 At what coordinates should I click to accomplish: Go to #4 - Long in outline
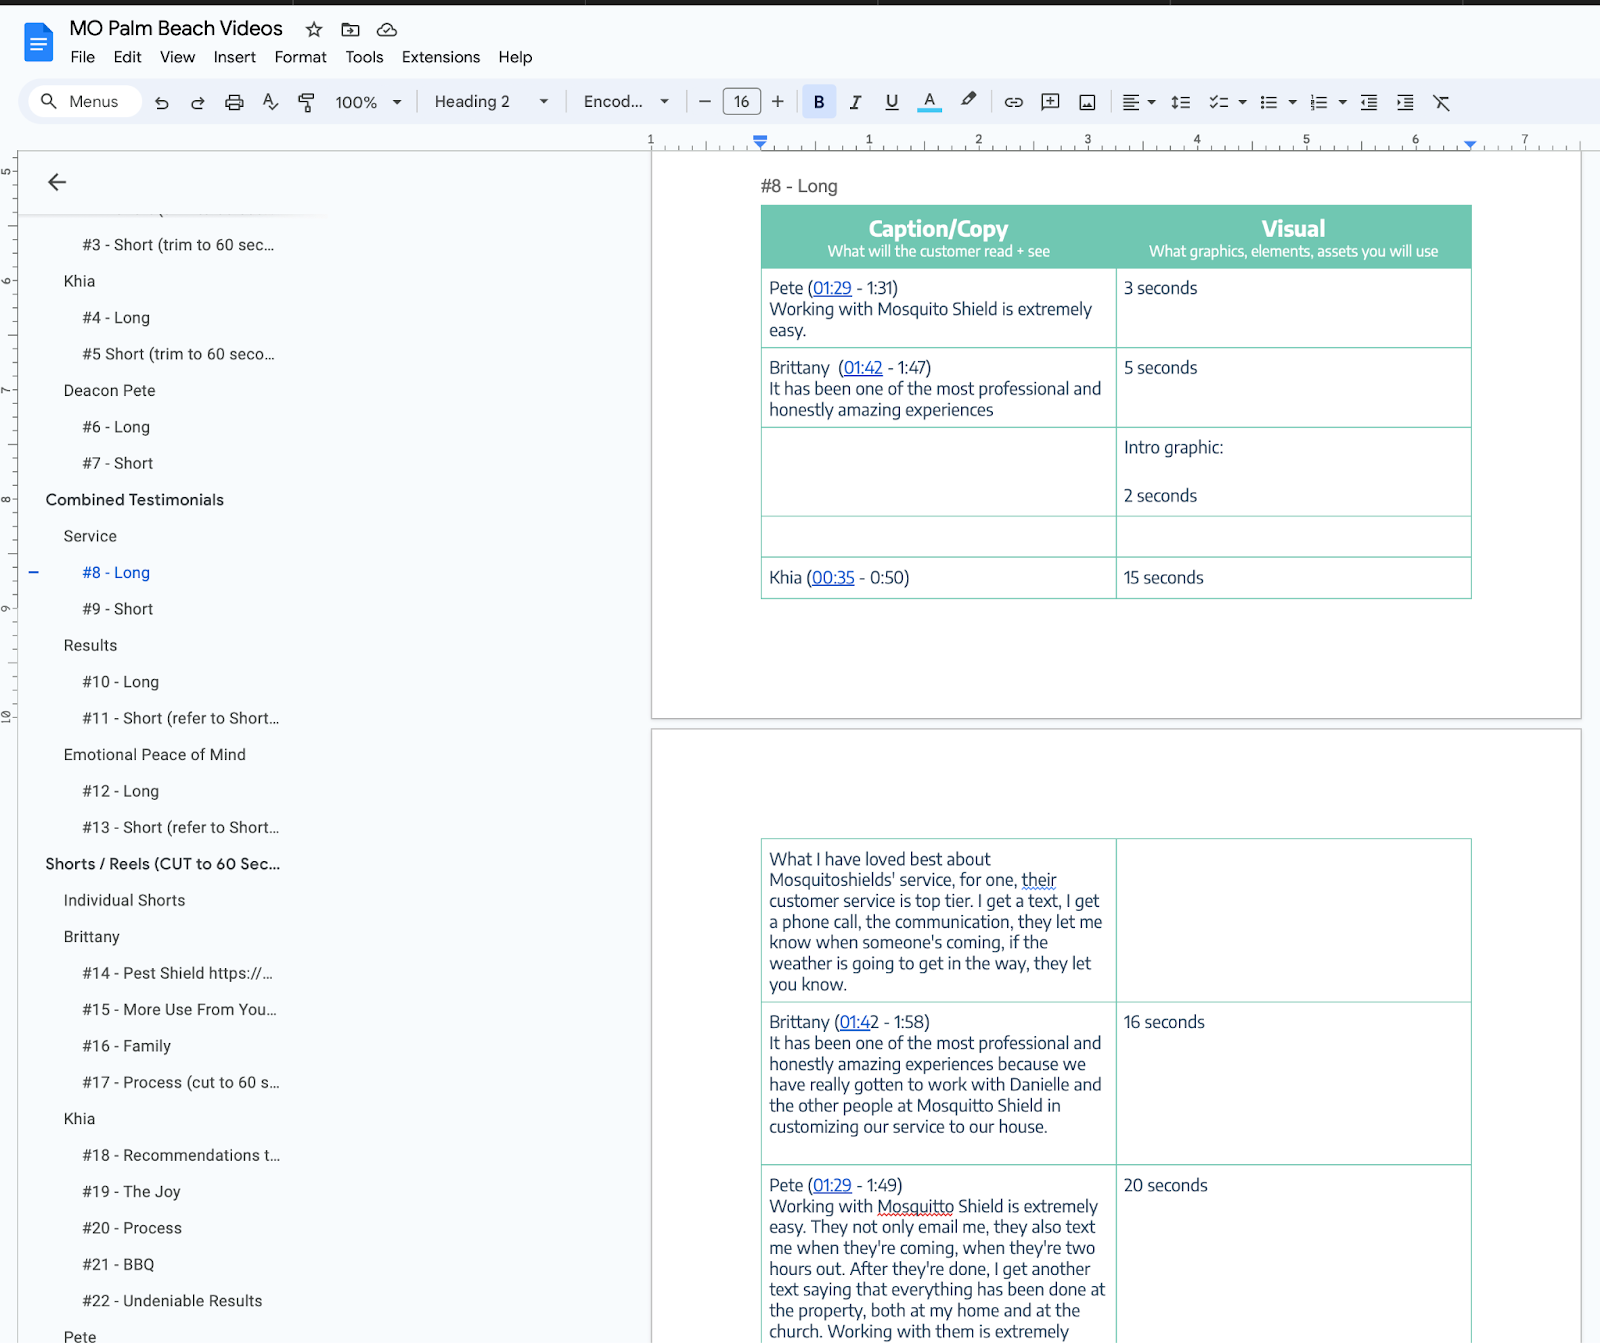(116, 318)
